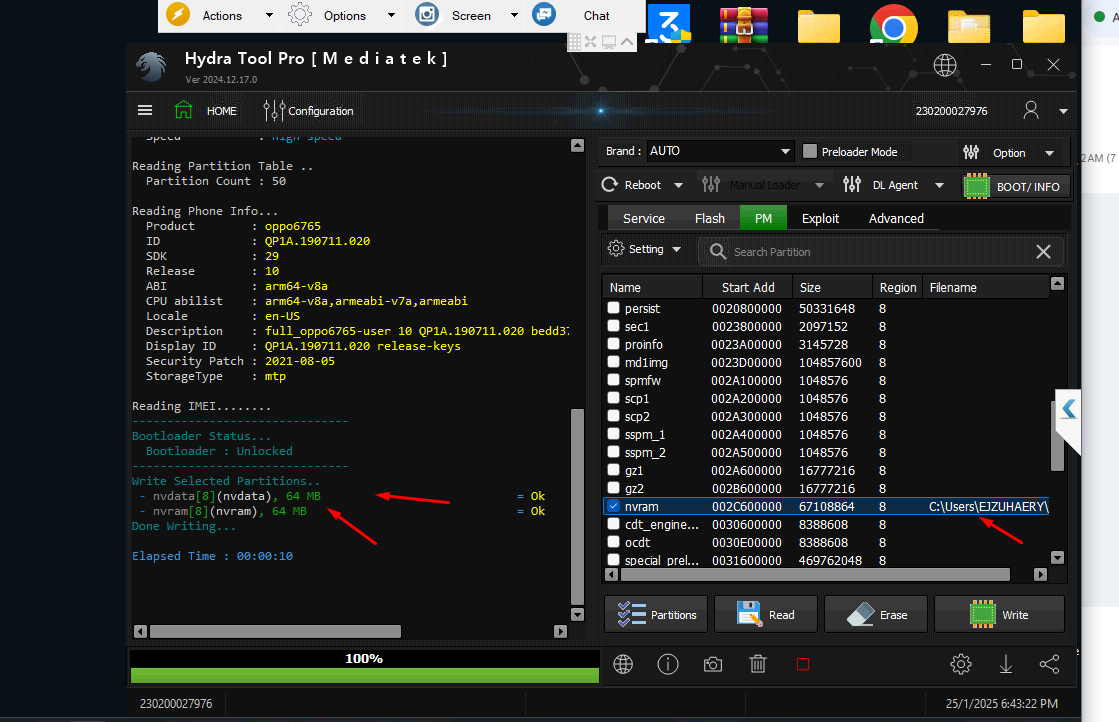Launch Google Chrome from desktop
This screenshot has width=1119, height=722.
[893, 26]
